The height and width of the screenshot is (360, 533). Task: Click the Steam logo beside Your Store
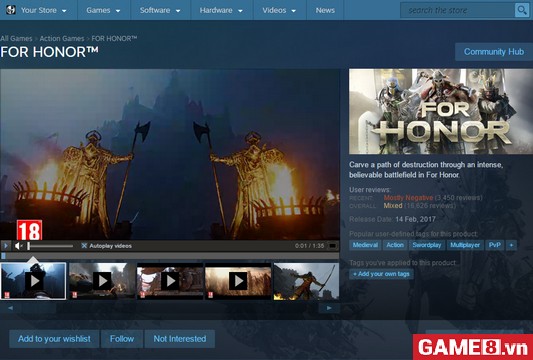pos(11,10)
